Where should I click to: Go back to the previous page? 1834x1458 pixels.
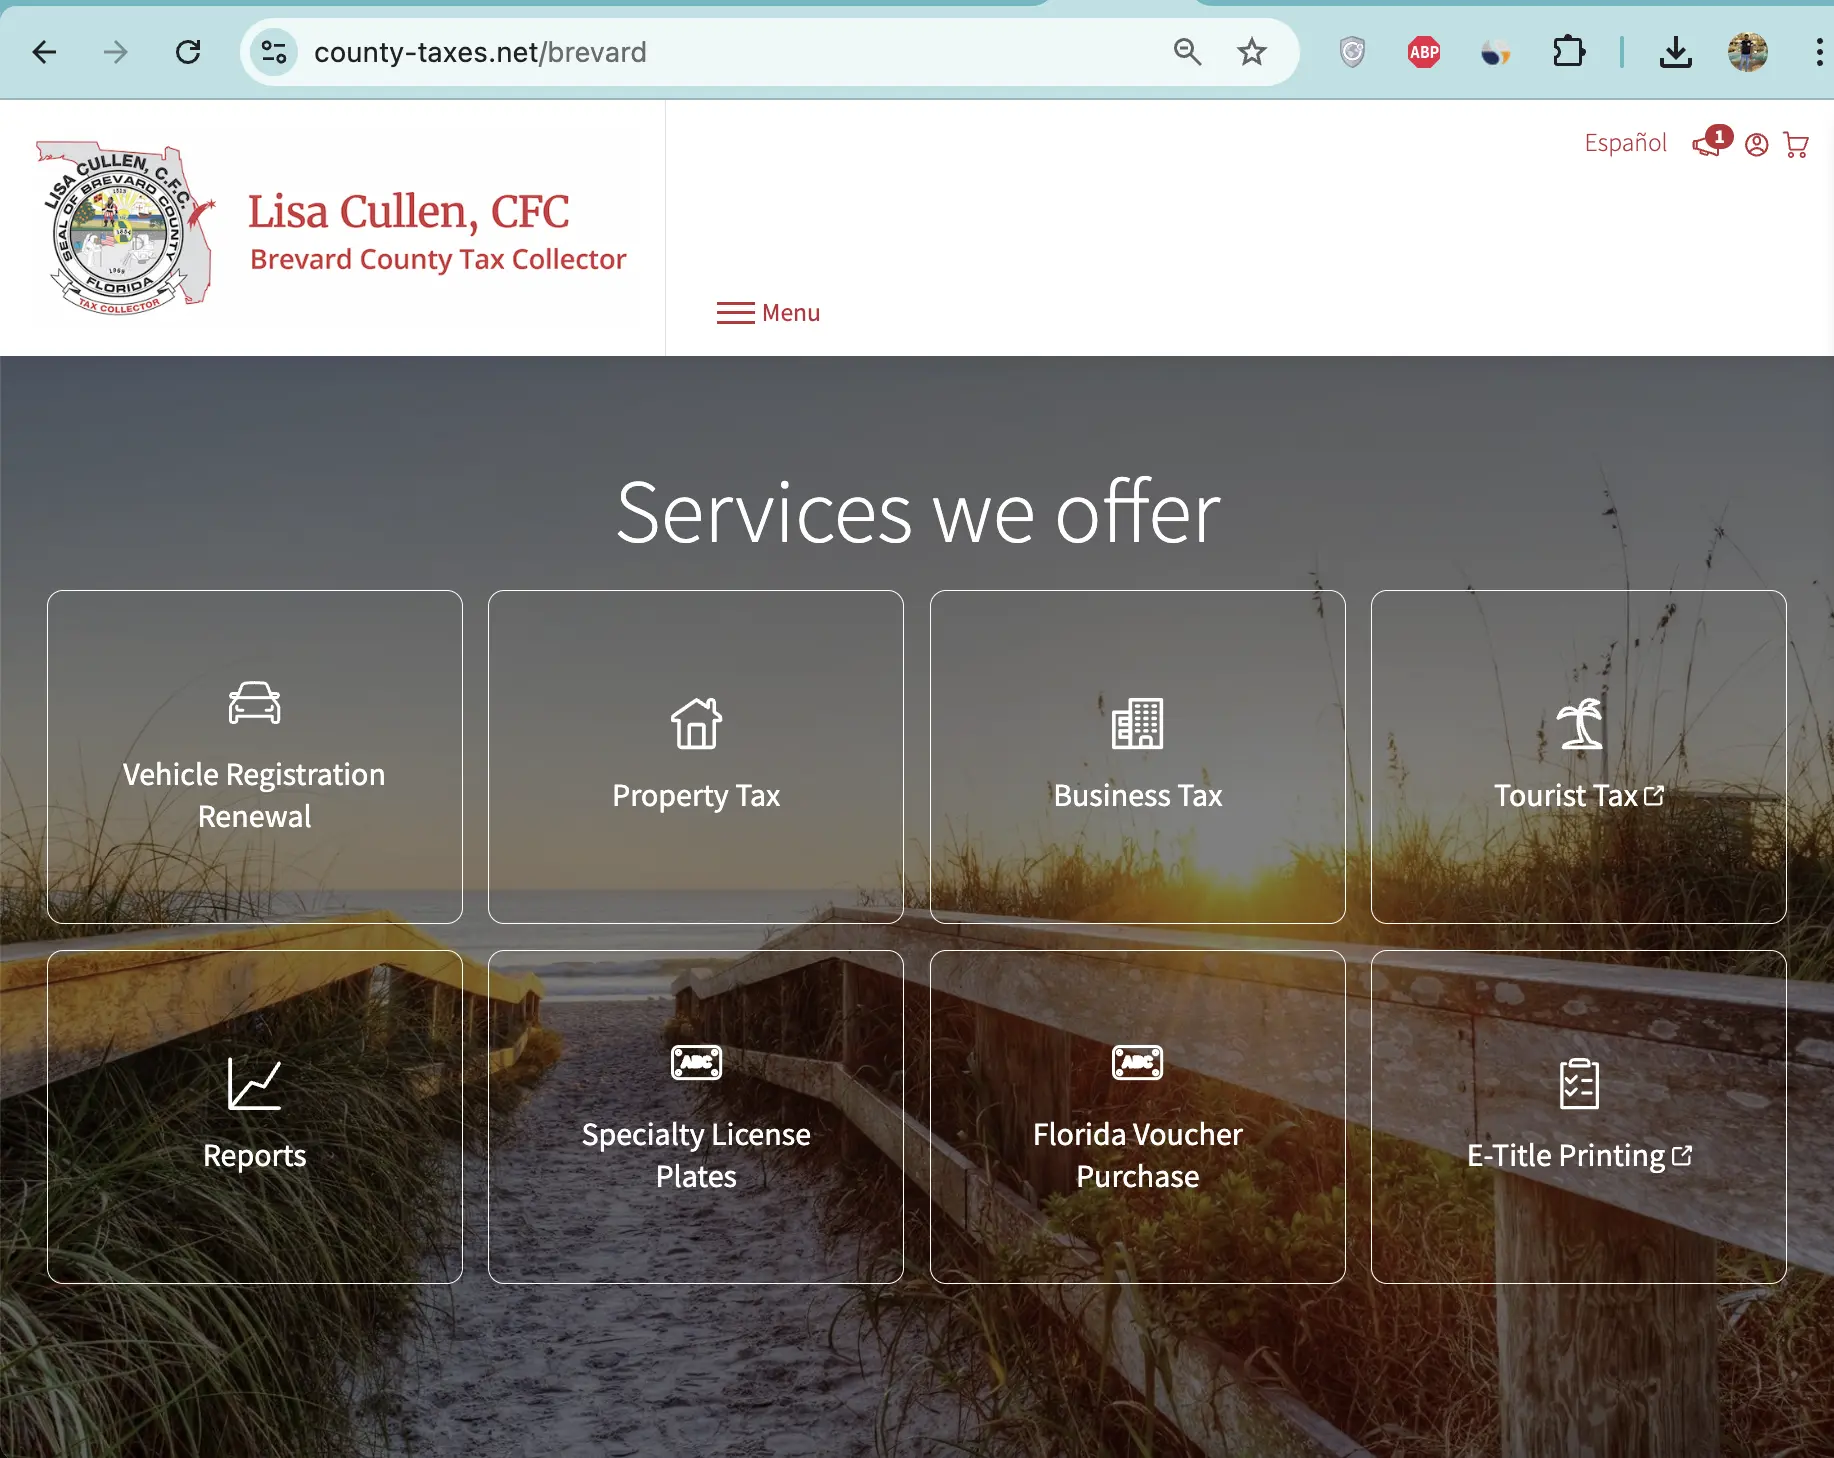45,52
